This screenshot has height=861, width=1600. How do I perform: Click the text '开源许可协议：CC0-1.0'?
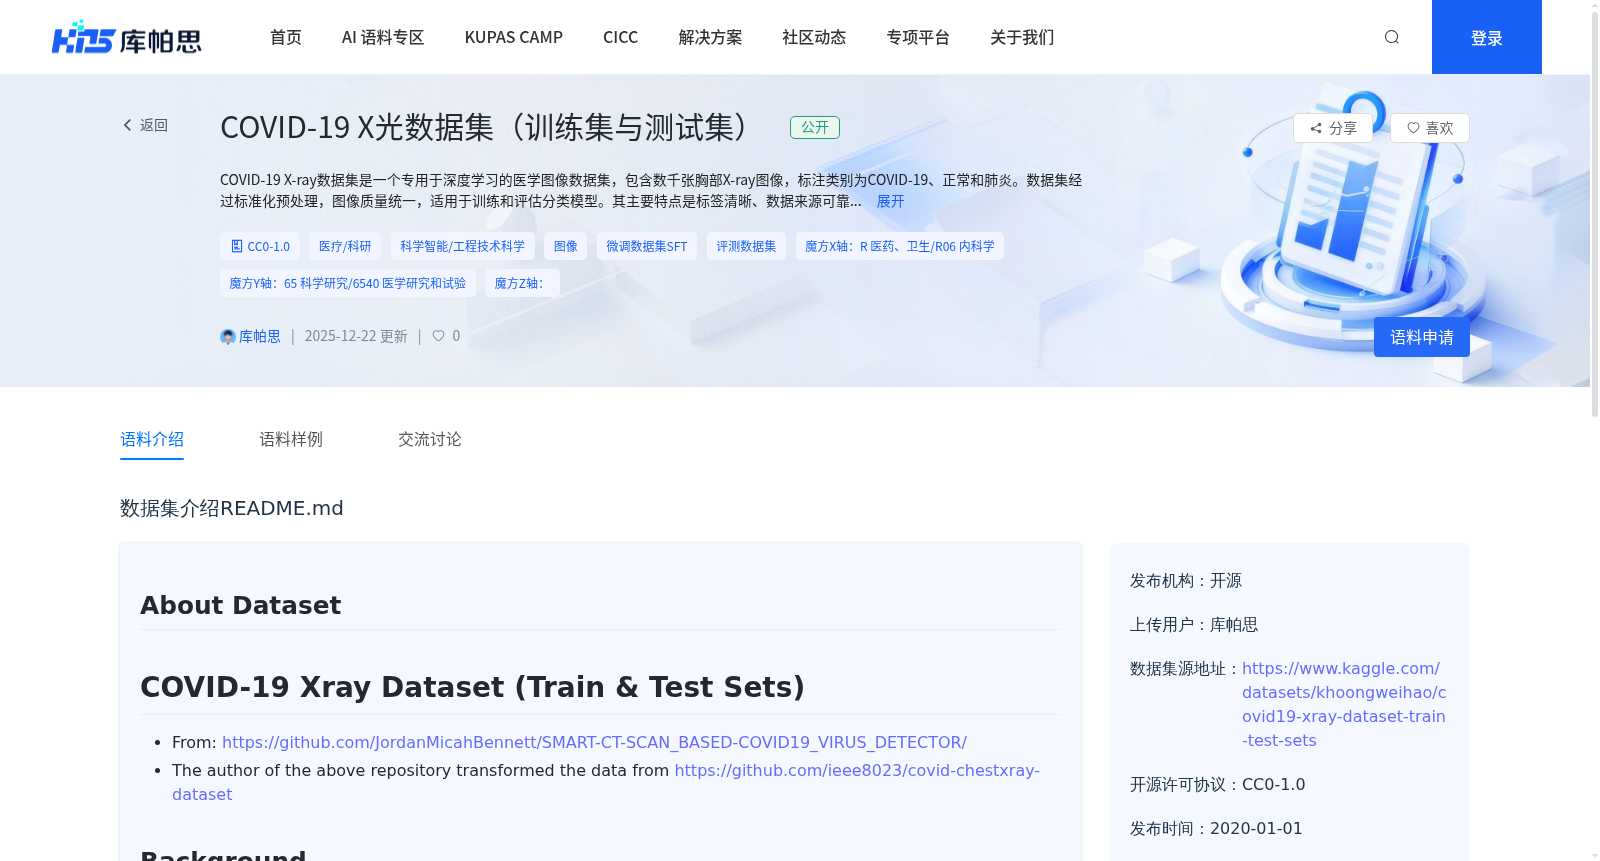(x=1217, y=784)
